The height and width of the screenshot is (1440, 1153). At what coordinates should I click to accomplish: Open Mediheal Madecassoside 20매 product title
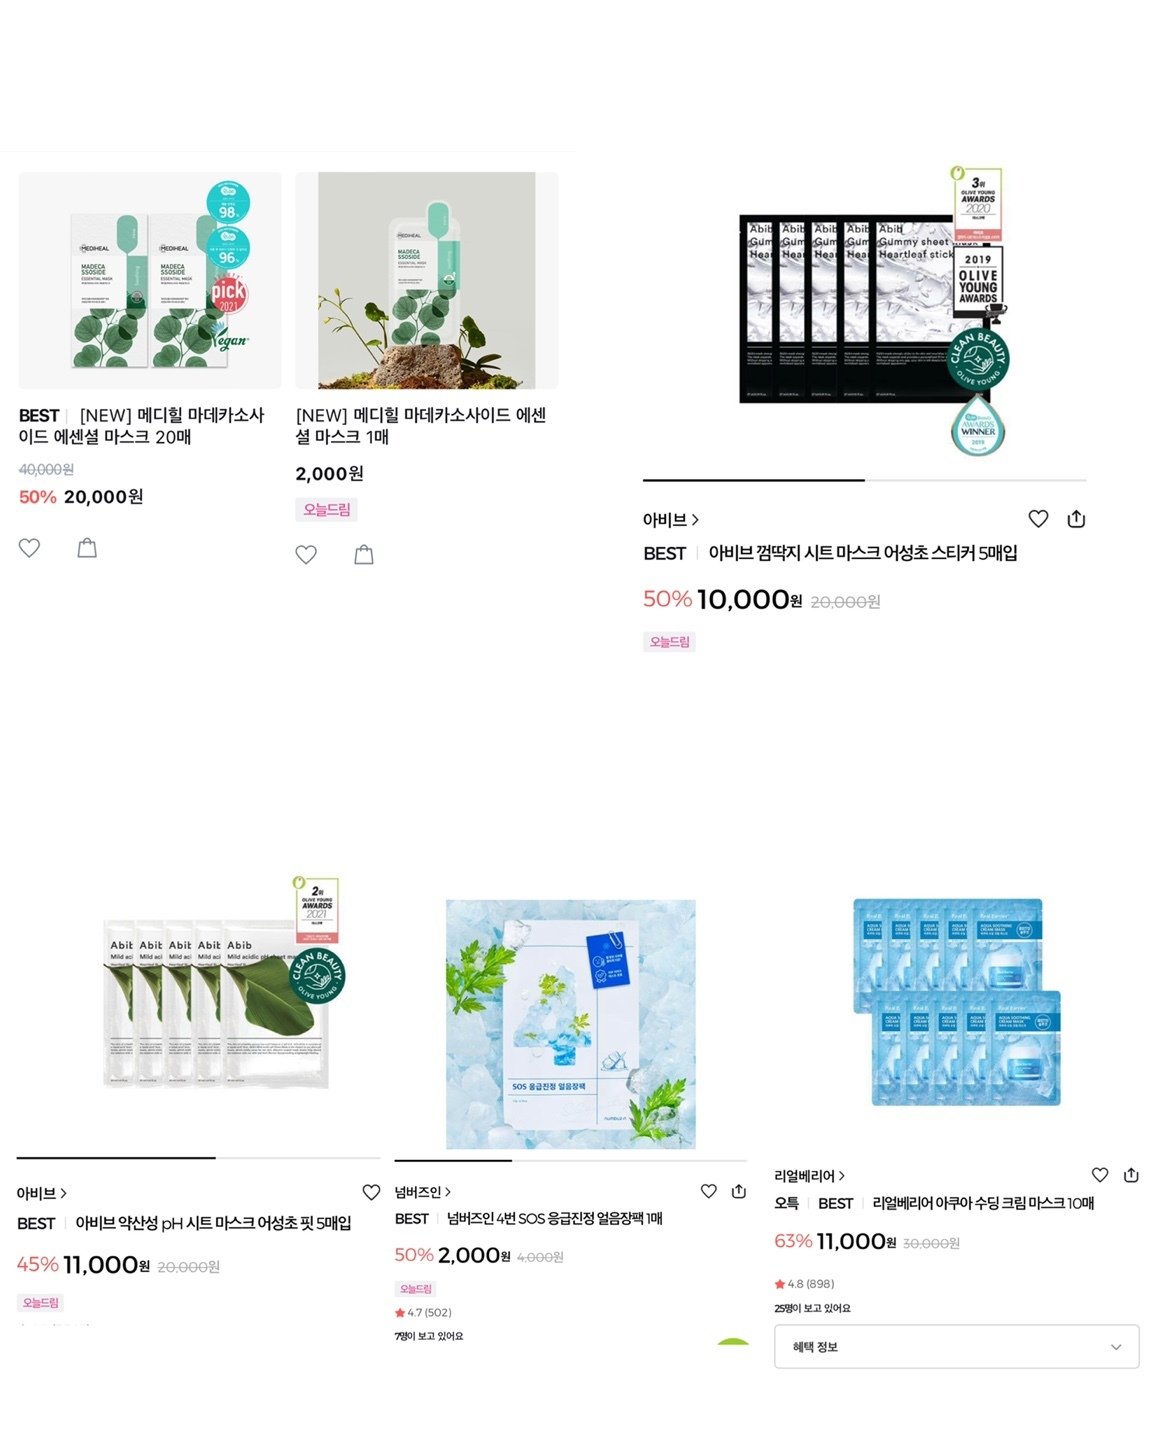tap(141, 426)
